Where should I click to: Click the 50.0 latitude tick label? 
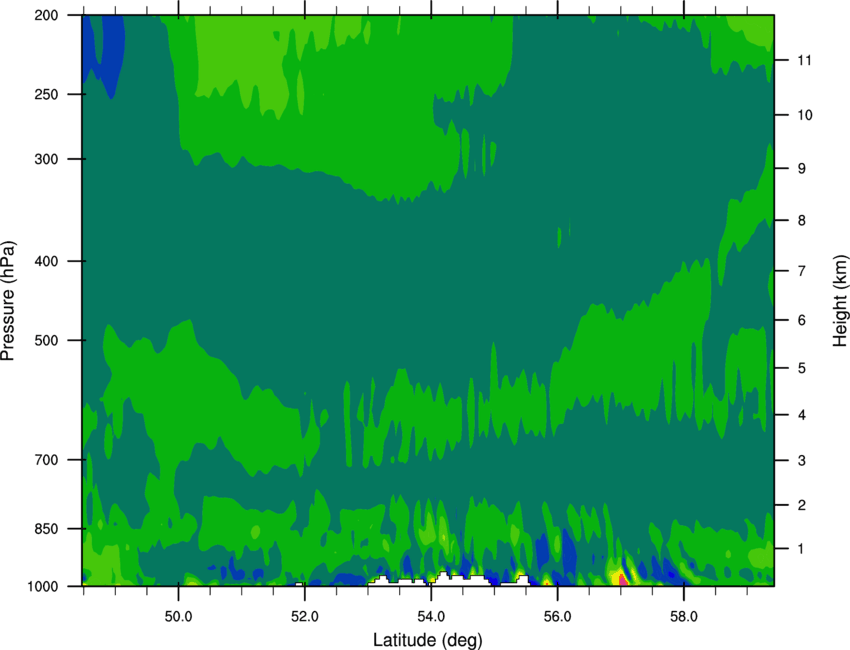coord(178,616)
